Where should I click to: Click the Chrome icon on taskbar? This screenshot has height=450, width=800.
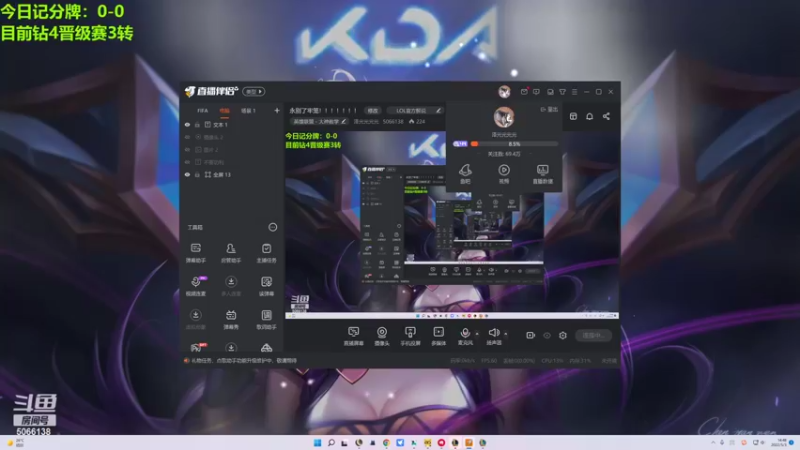[386, 443]
